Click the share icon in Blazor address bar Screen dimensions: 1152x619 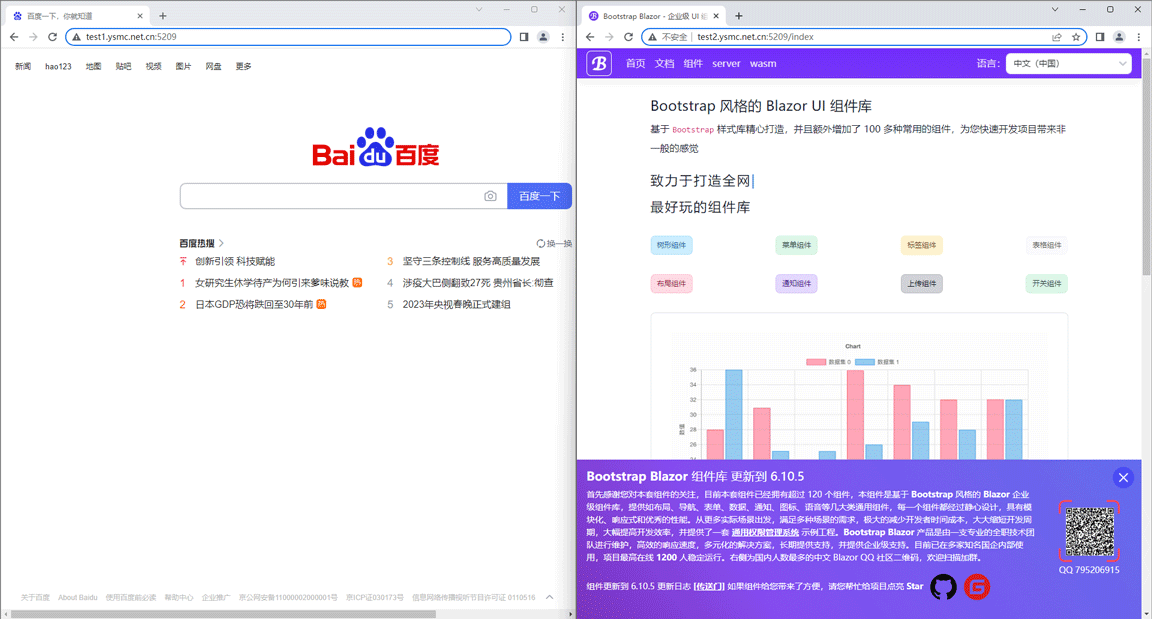click(1056, 37)
